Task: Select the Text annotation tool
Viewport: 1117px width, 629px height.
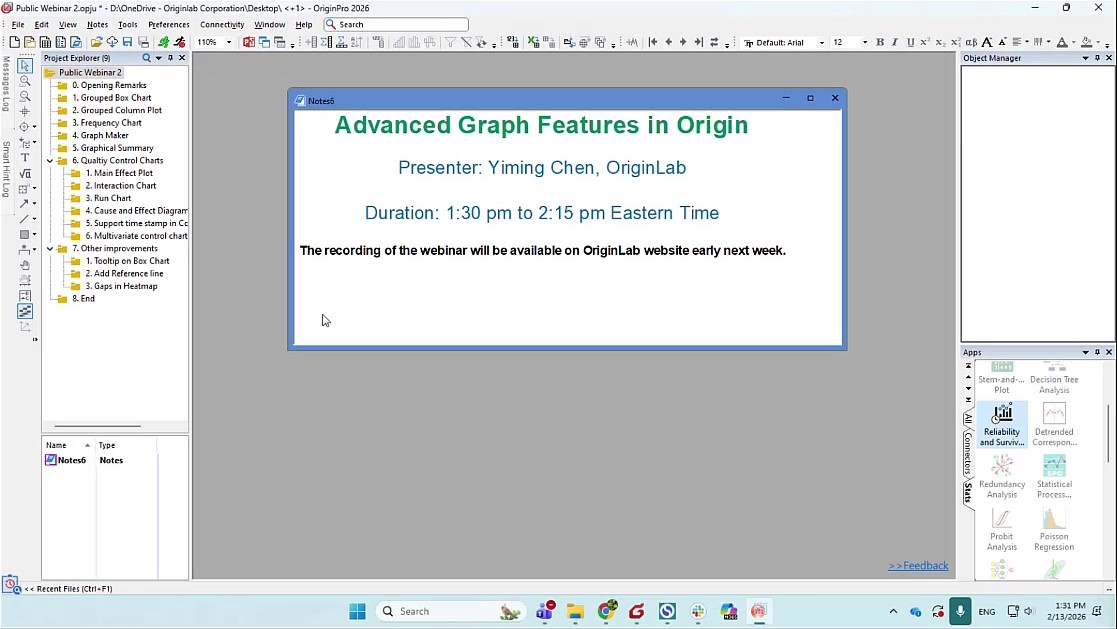Action: coord(25,156)
